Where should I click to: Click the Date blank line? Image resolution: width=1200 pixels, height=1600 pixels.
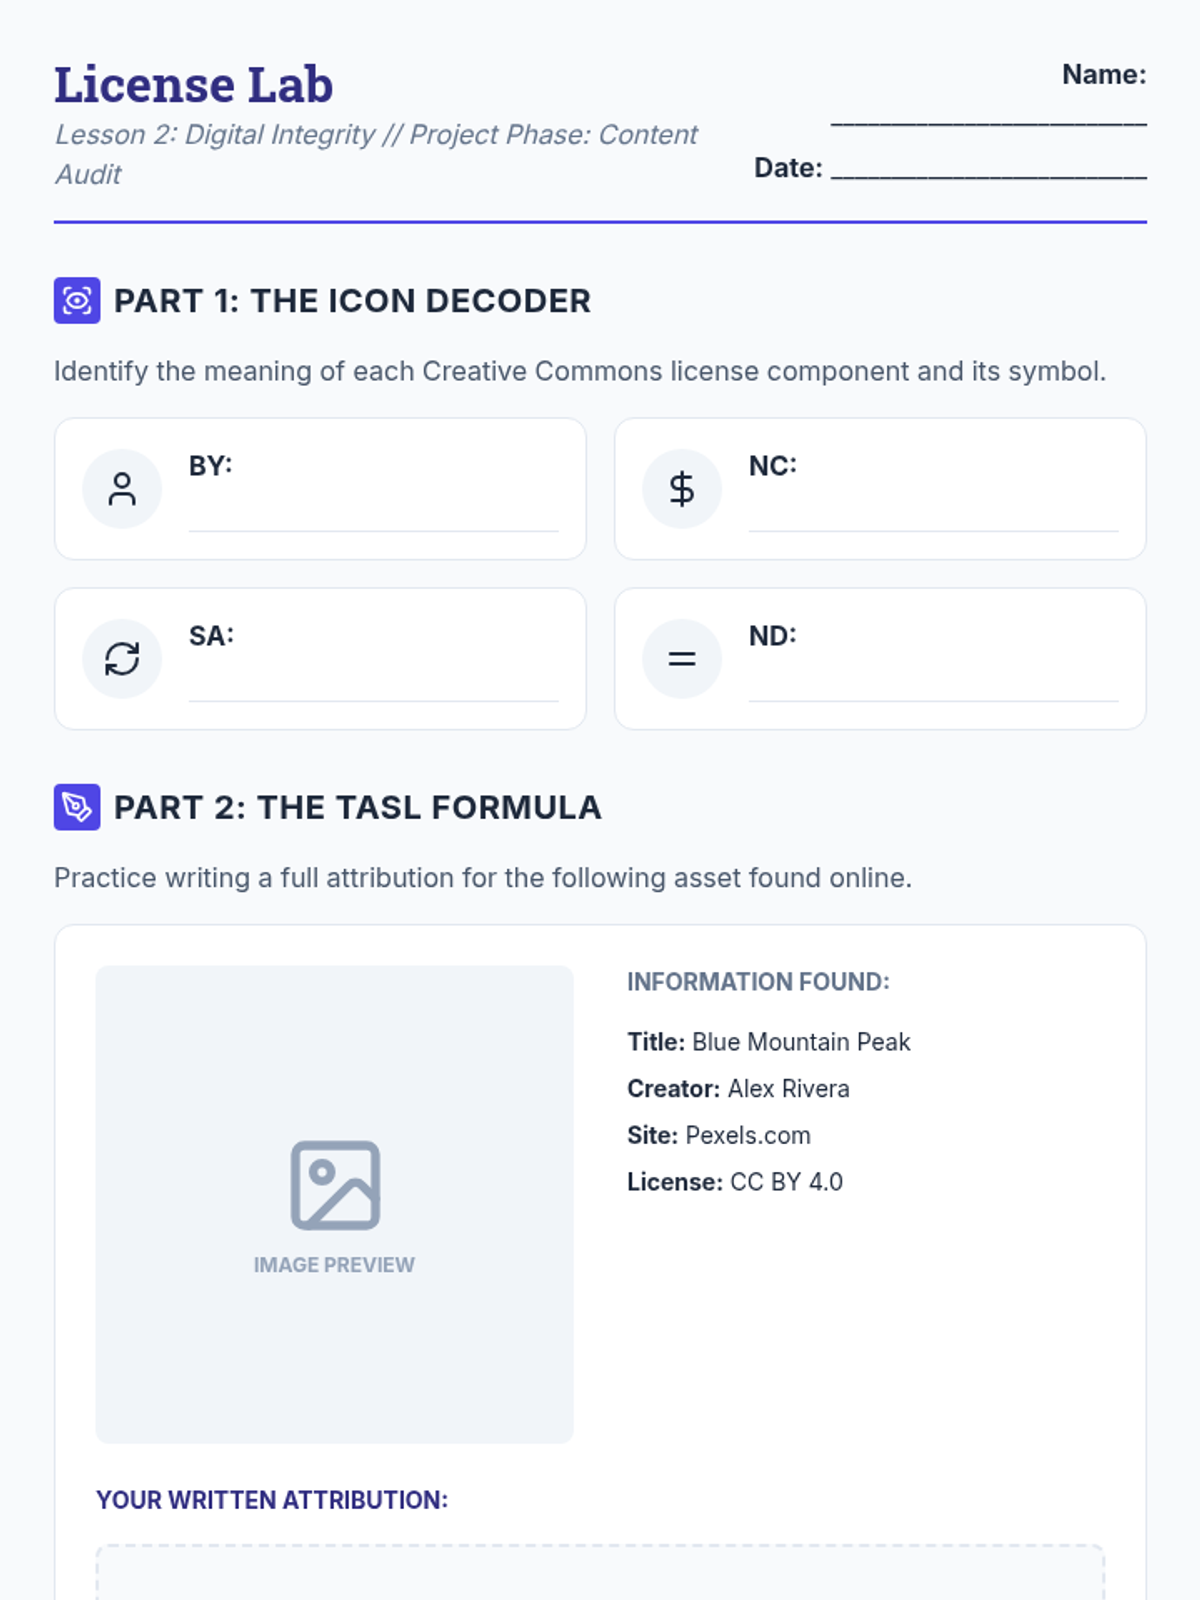(988, 170)
